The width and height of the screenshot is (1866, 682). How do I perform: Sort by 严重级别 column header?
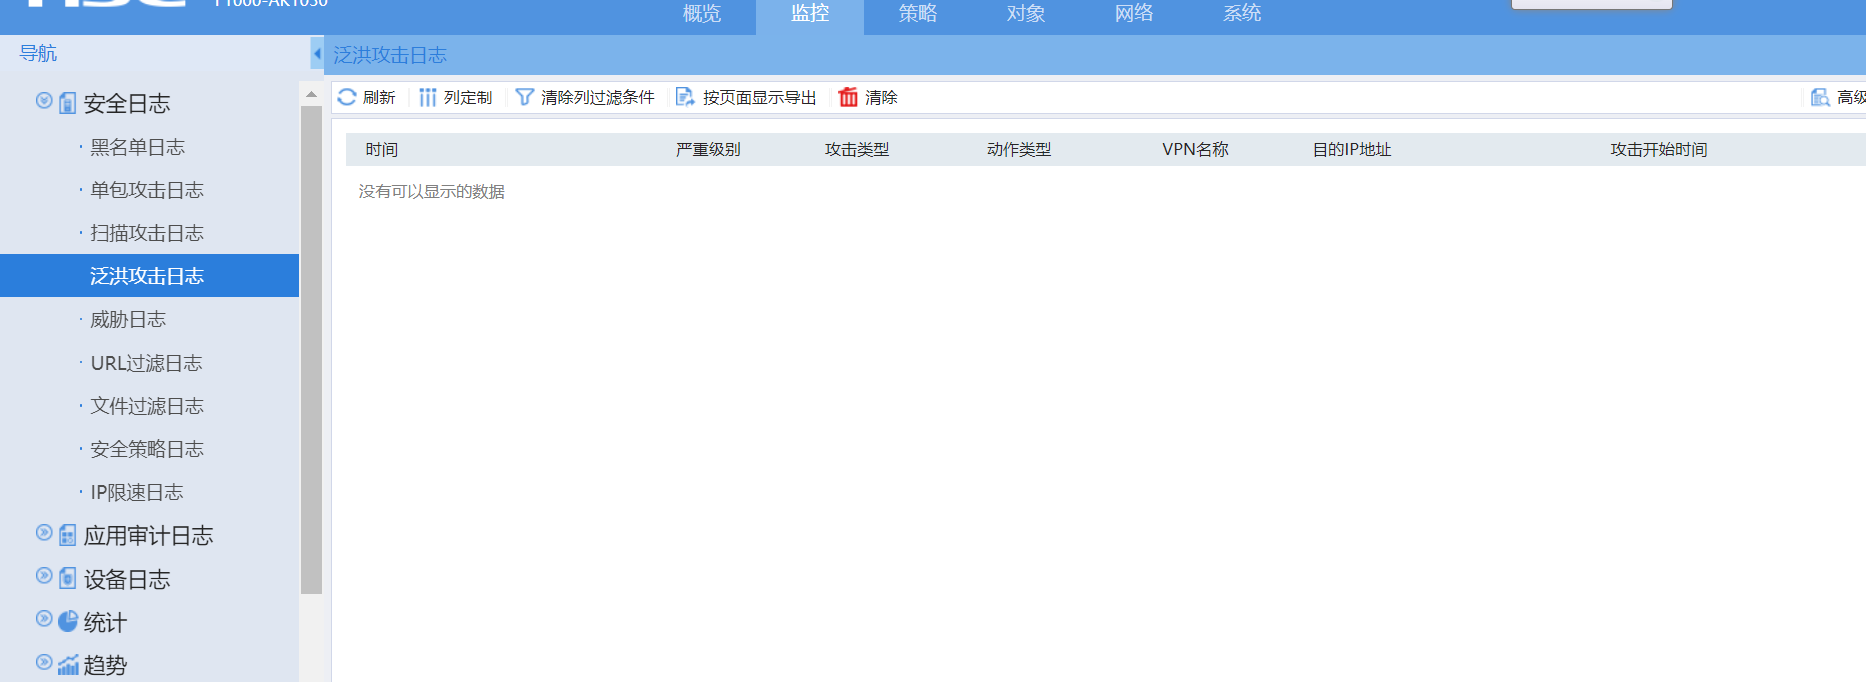click(708, 149)
